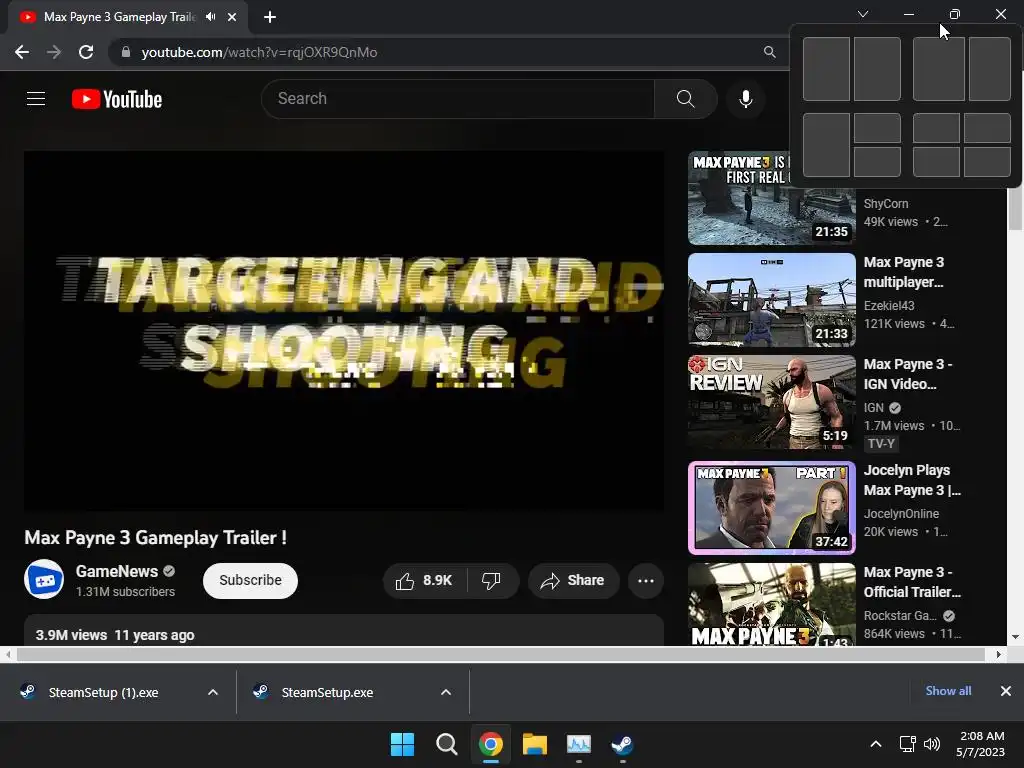Viewport: 1024px width, 768px height.
Task: Click the vertical page scrollbar thumb
Action: tap(1015, 208)
